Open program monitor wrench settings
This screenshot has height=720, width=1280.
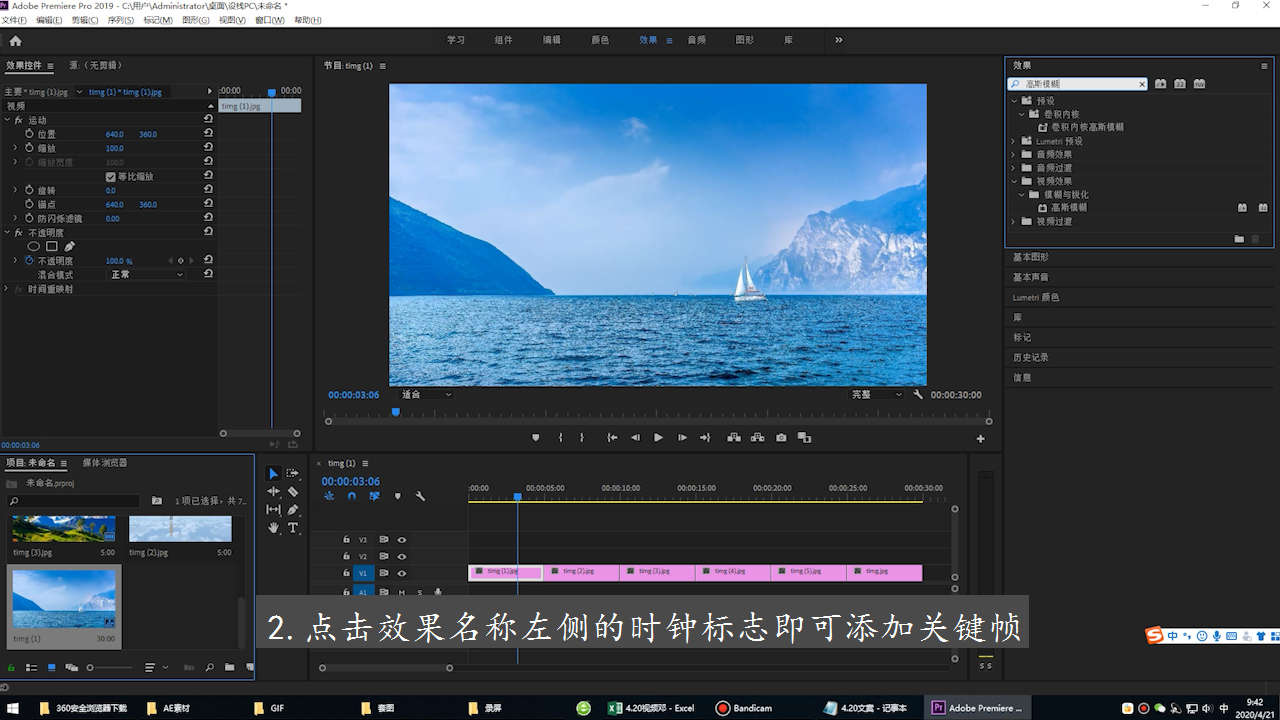(x=918, y=394)
